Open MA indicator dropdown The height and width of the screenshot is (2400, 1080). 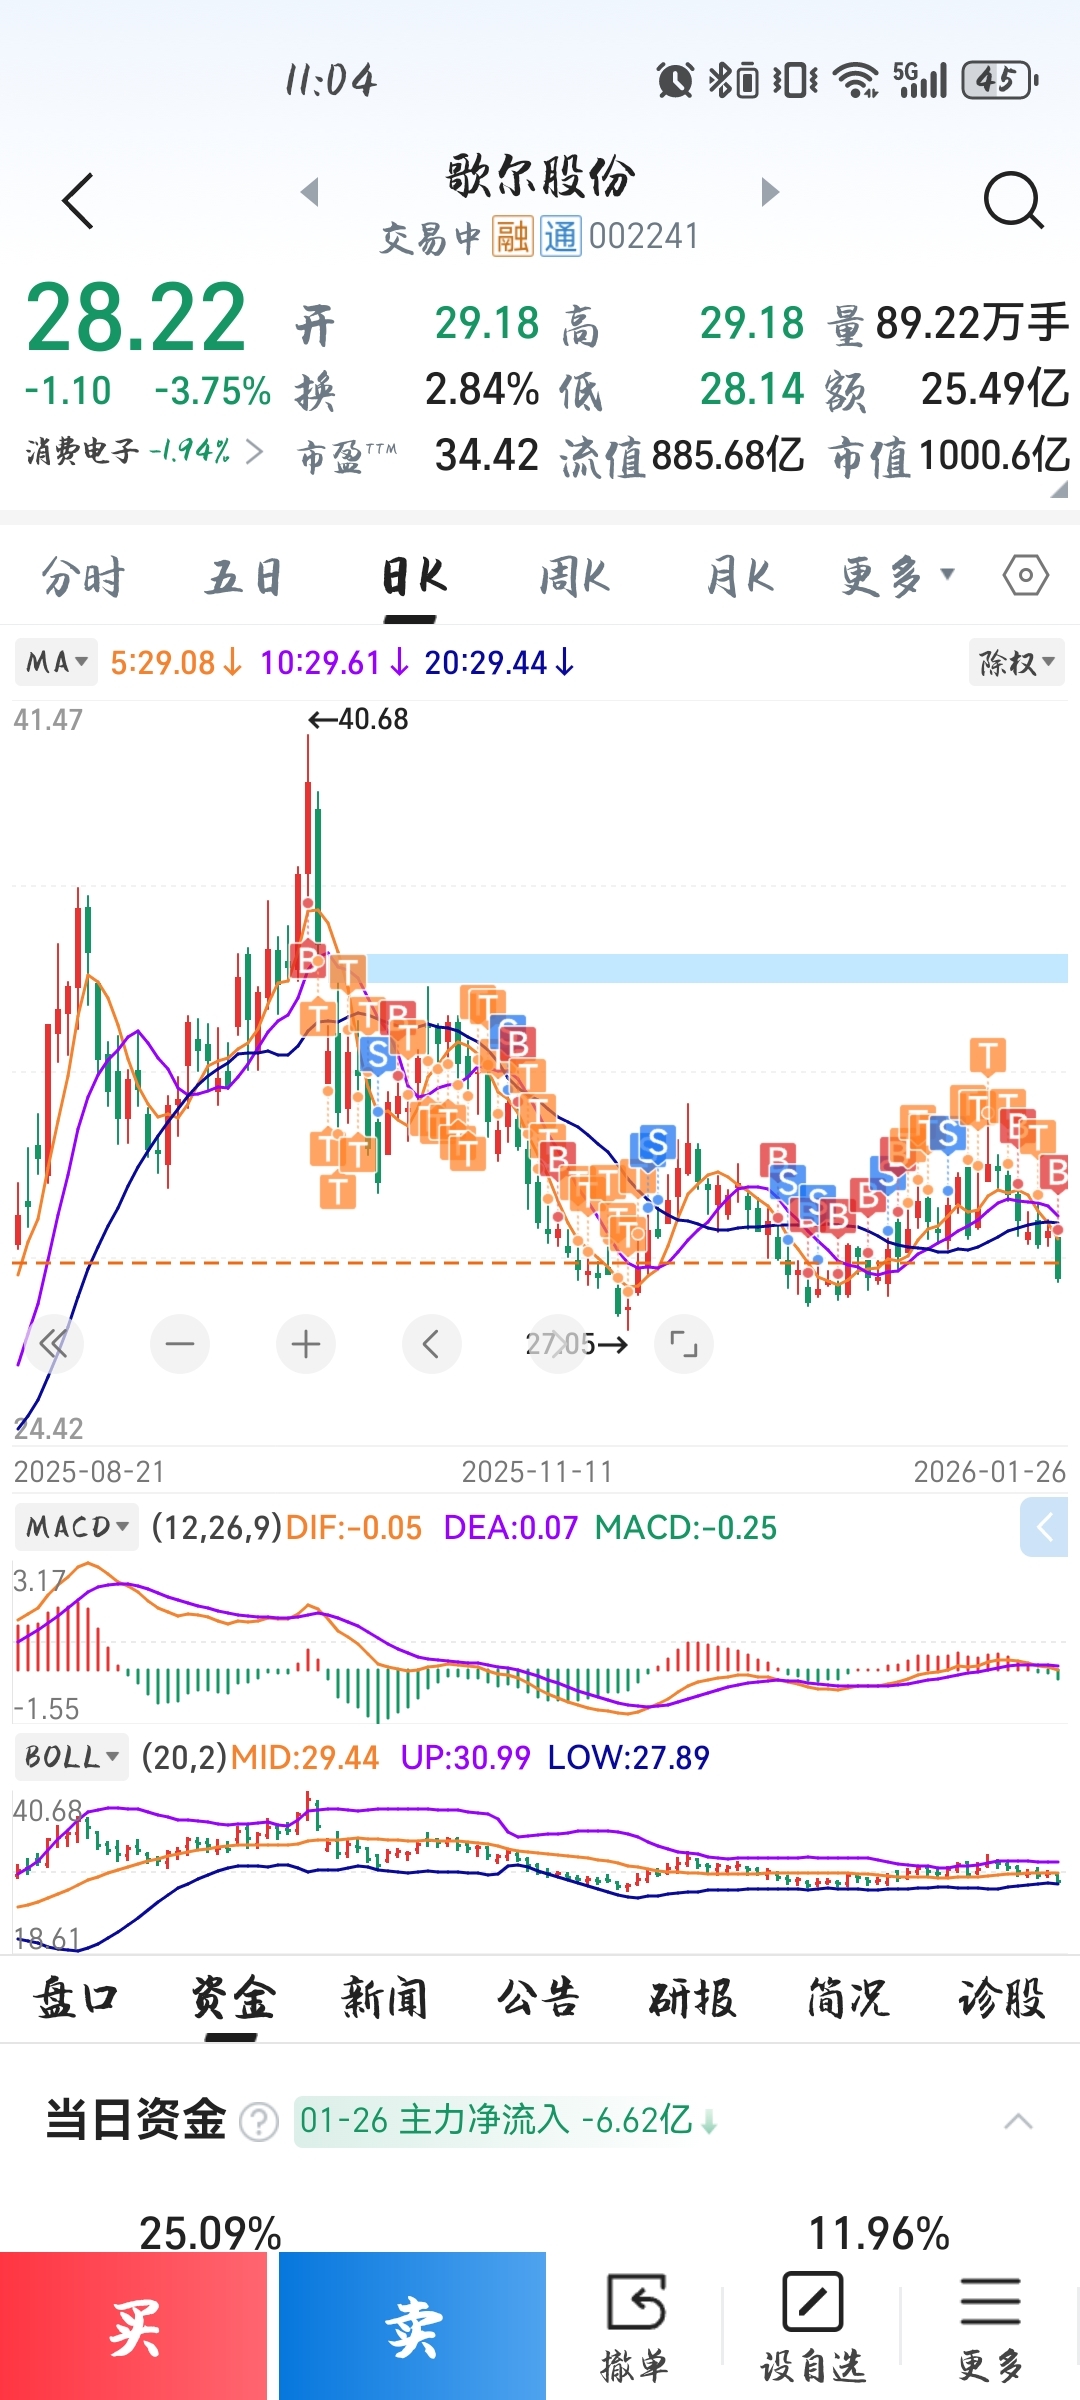56,662
